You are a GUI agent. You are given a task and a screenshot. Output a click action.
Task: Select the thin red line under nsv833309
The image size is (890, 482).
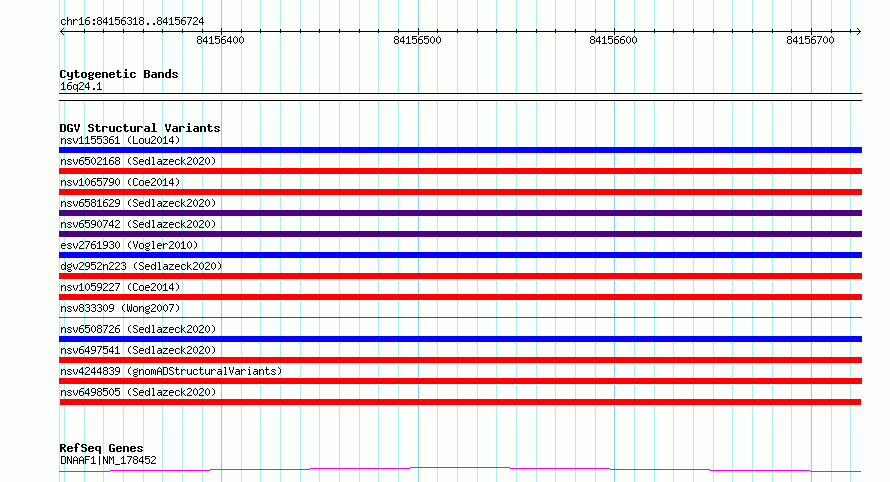coord(460,317)
